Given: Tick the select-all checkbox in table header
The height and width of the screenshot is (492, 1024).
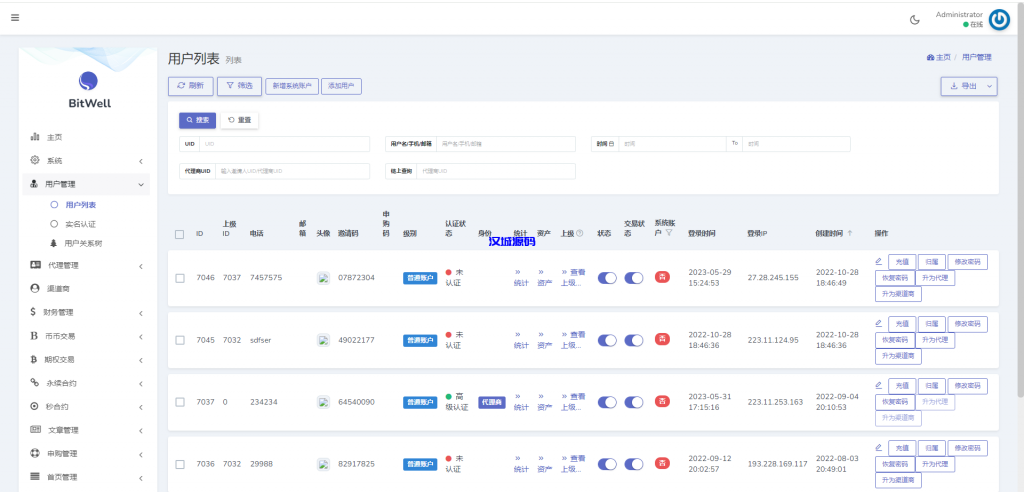Looking at the screenshot, I should [179, 234].
